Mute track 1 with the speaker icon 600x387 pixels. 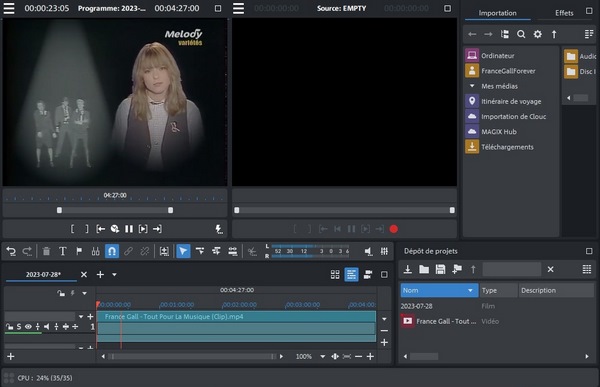click(x=47, y=327)
